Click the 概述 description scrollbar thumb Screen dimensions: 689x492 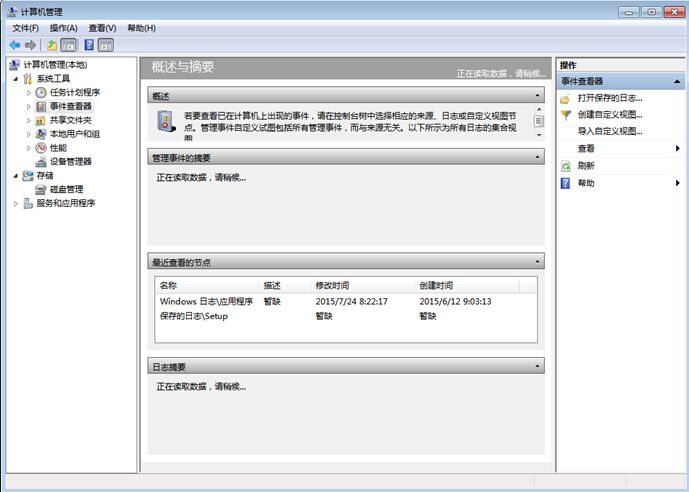[539, 121]
